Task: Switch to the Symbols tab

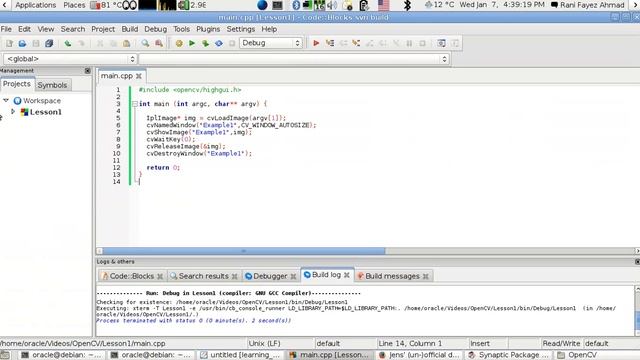Action: click(x=52, y=85)
